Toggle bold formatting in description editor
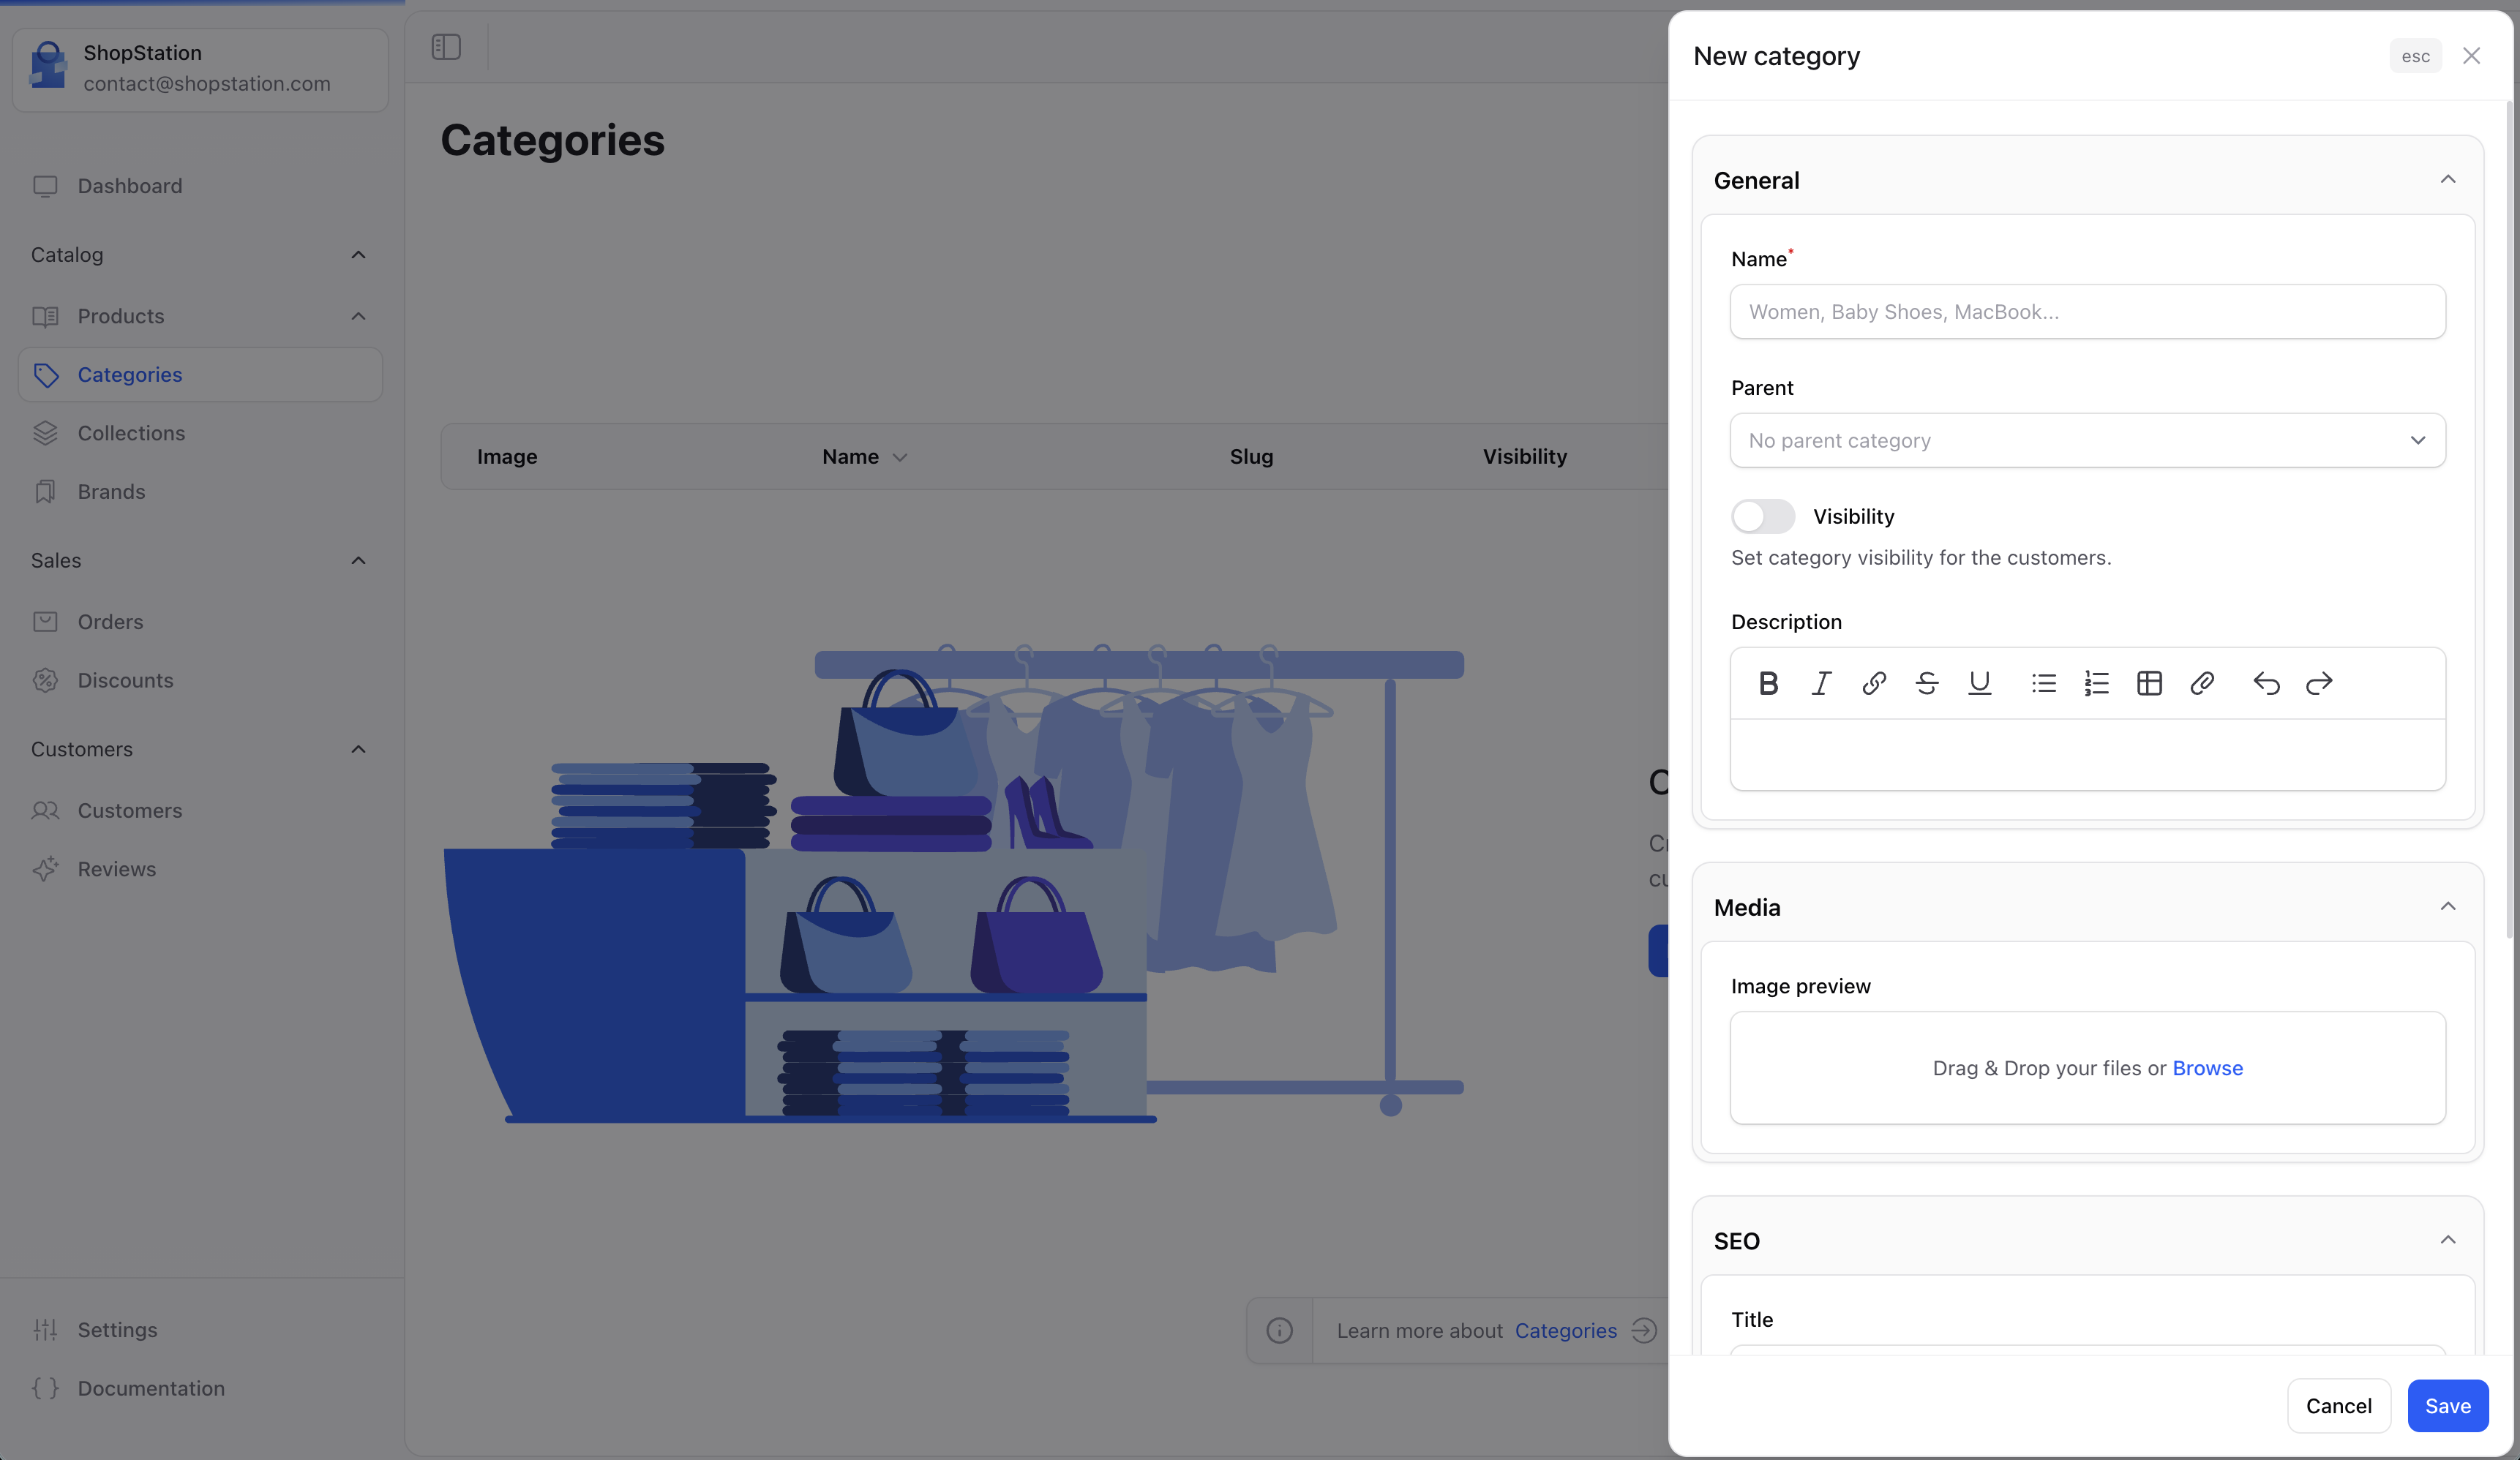Viewport: 2520px width, 1460px height. click(x=1767, y=683)
